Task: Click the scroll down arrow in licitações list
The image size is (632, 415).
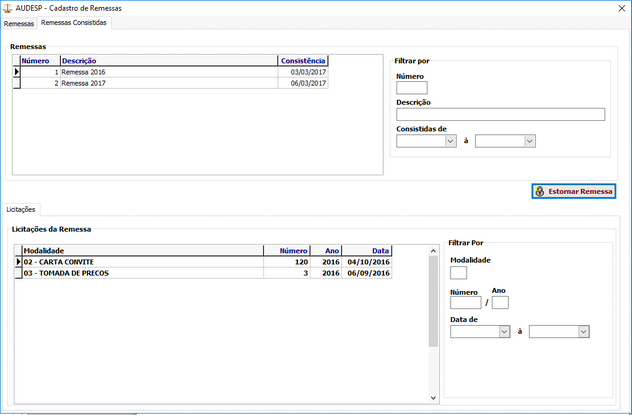Action: pyautogui.click(x=433, y=398)
